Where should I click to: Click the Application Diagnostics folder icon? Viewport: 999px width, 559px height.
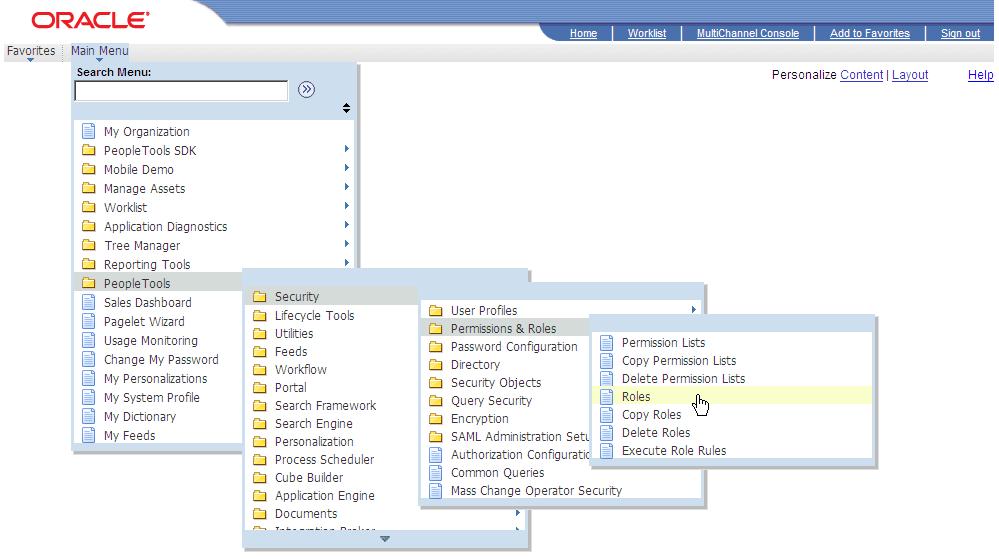[89, 226]
